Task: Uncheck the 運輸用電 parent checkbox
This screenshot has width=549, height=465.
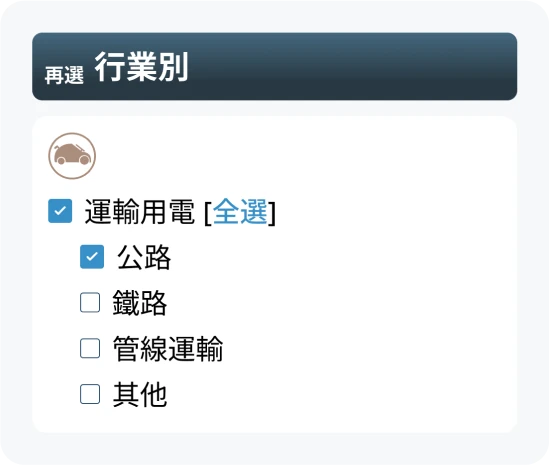Action: pos(60,211)
